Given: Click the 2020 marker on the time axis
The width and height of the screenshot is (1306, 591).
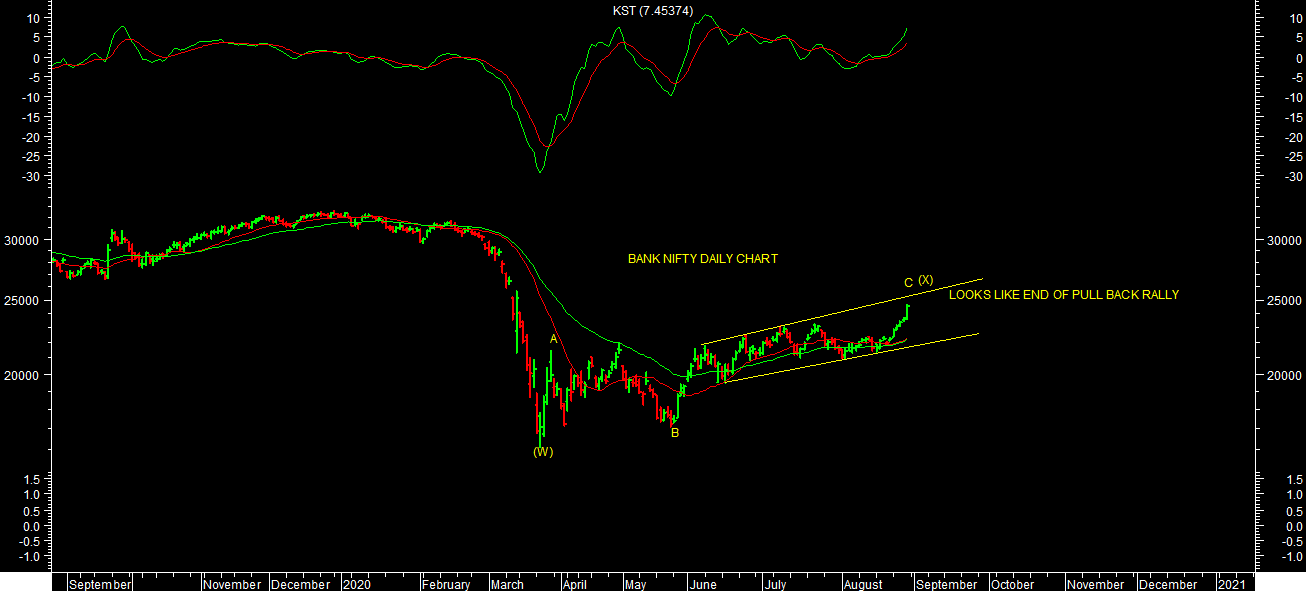Looking at the screenshot, I should [x=357, y=584].
